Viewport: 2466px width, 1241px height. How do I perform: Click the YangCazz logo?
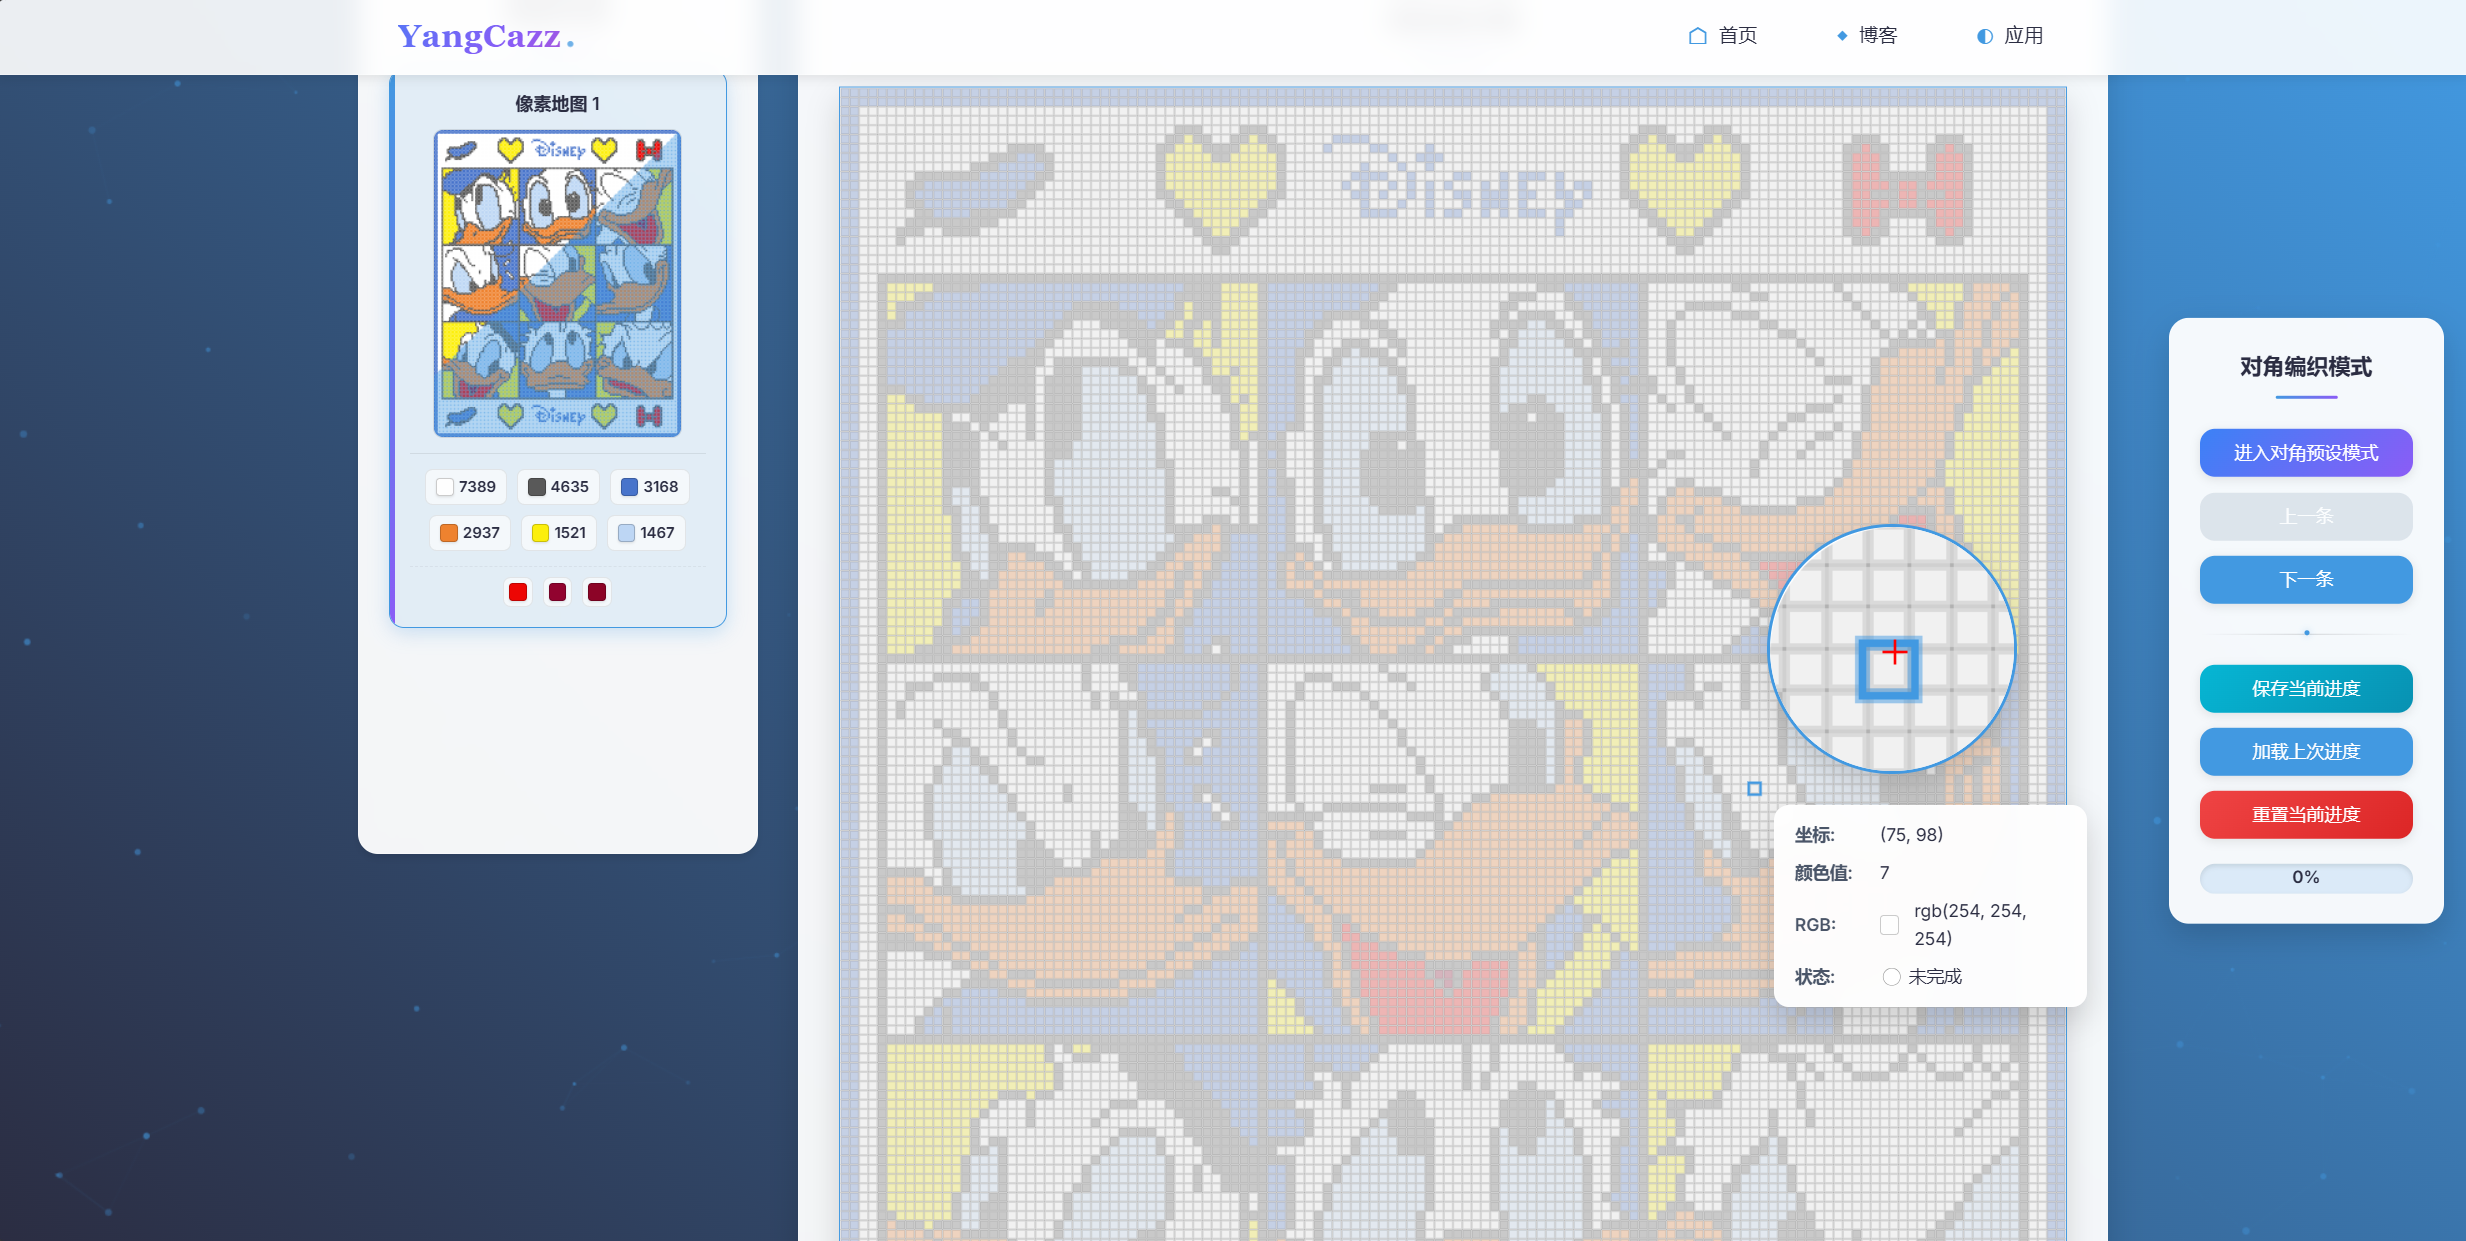tap(486, 37)
